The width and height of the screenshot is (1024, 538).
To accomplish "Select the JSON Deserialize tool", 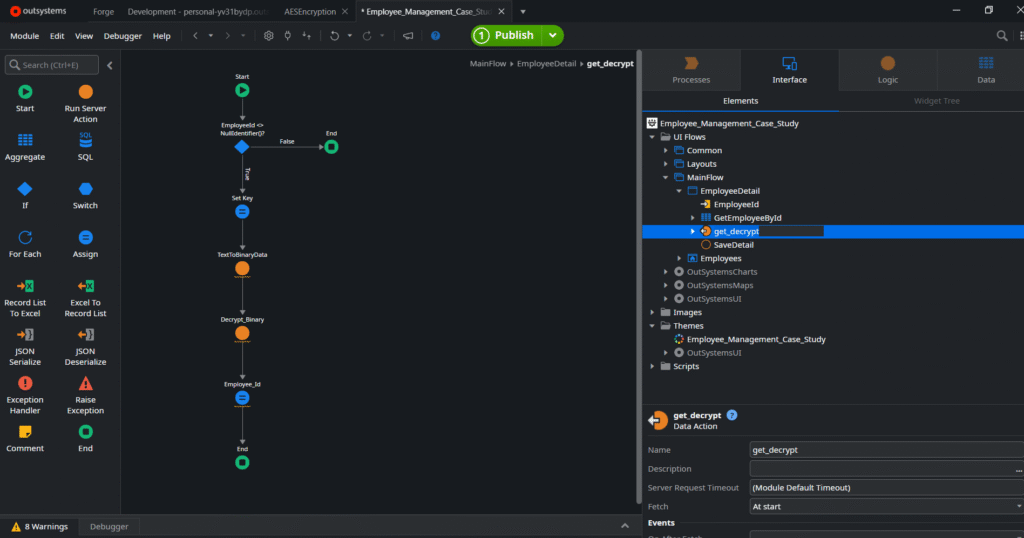I will coord(85,347).
